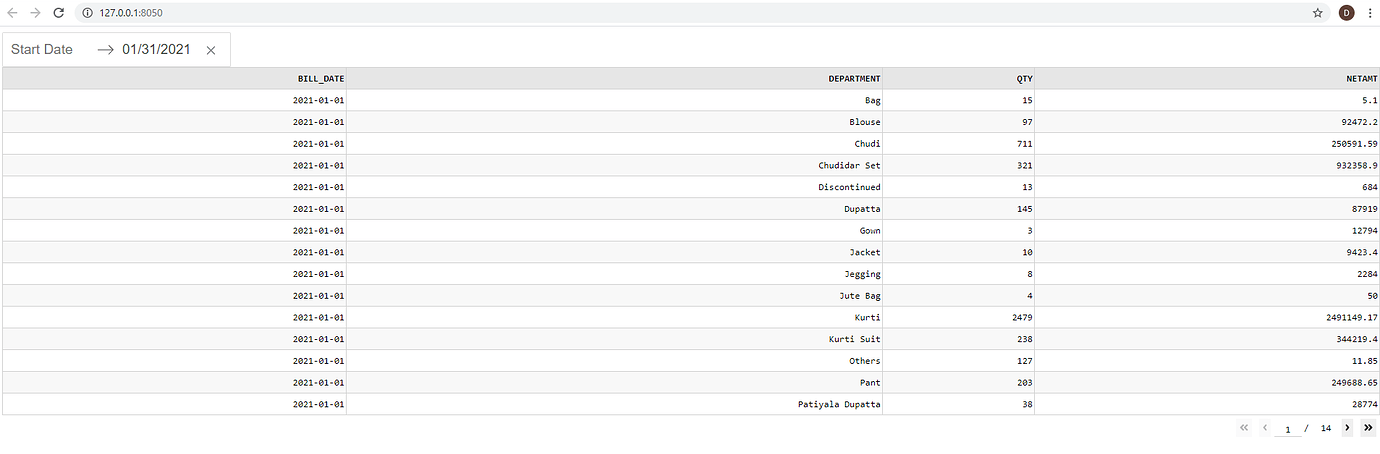Reload the page with refresh icon

point(59,13)
